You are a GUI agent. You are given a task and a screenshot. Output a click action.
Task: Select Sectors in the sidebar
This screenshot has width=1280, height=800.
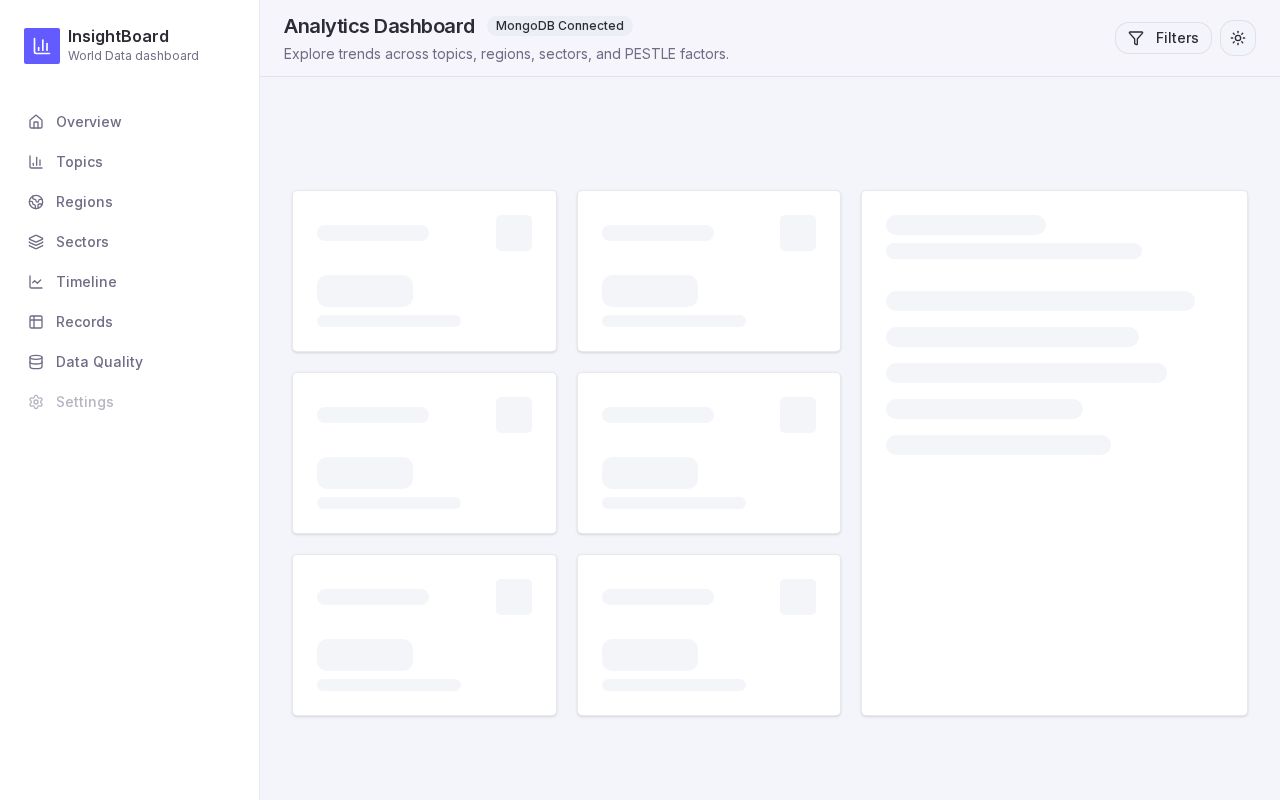(130, 242)
